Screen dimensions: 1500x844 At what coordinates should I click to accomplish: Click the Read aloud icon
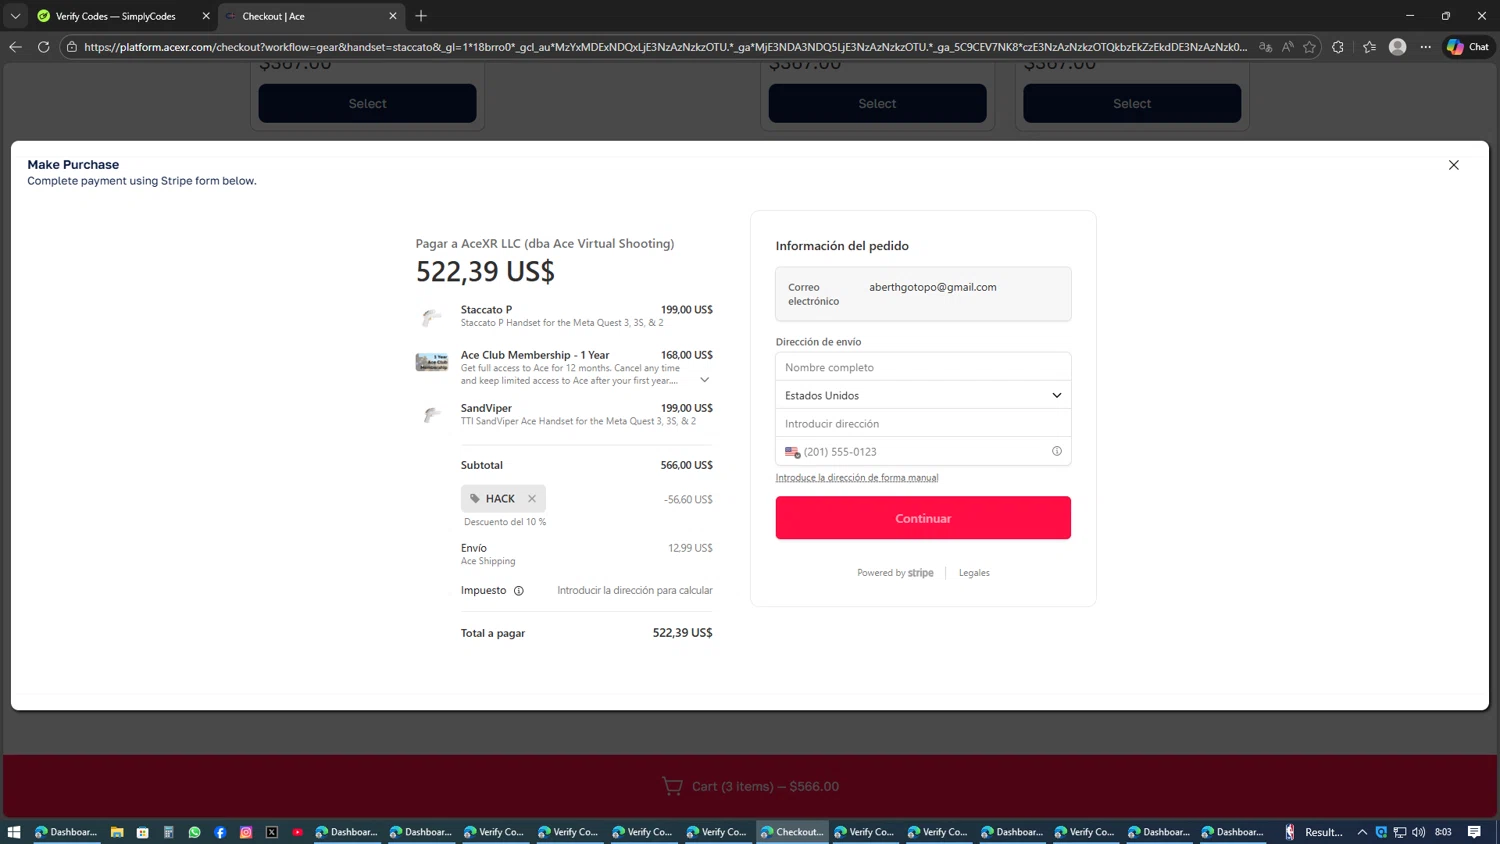1287,47
